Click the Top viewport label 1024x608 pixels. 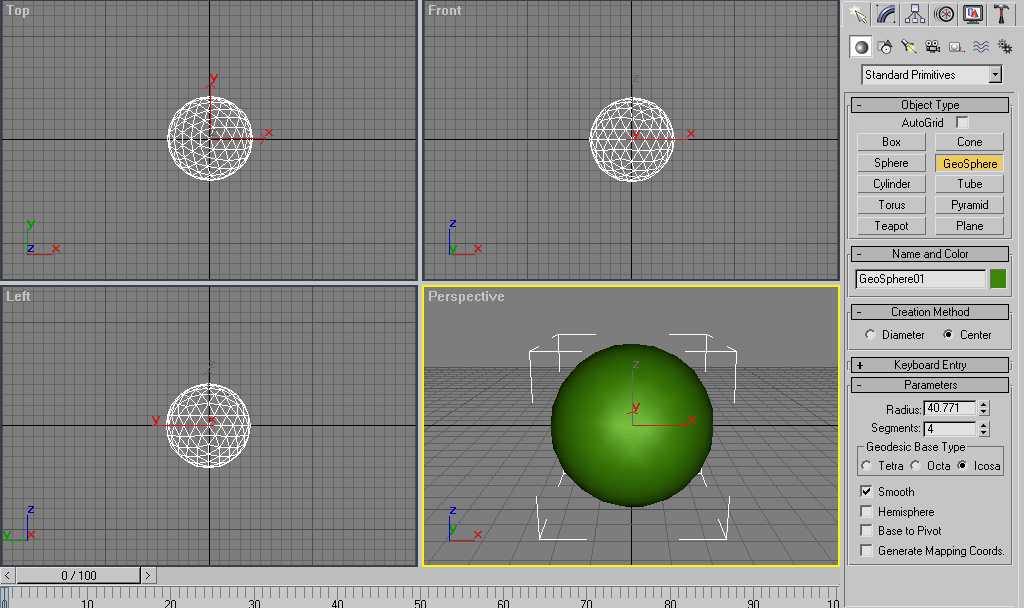coord(18,10)
